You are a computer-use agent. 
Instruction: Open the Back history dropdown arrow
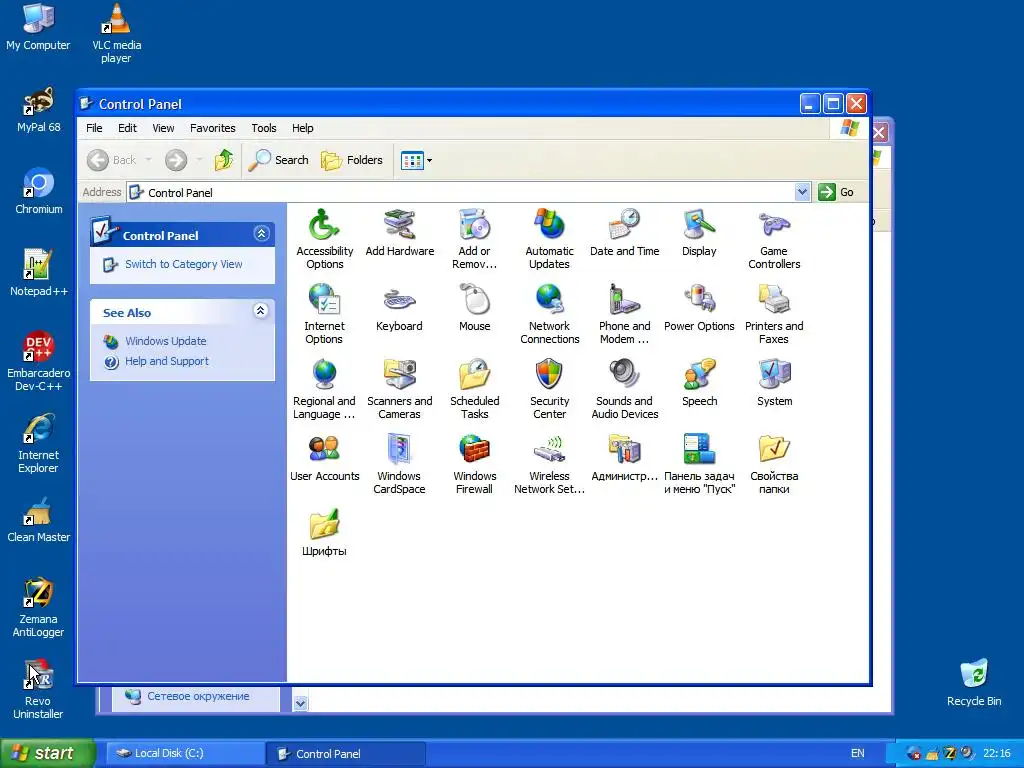[148, 160]
